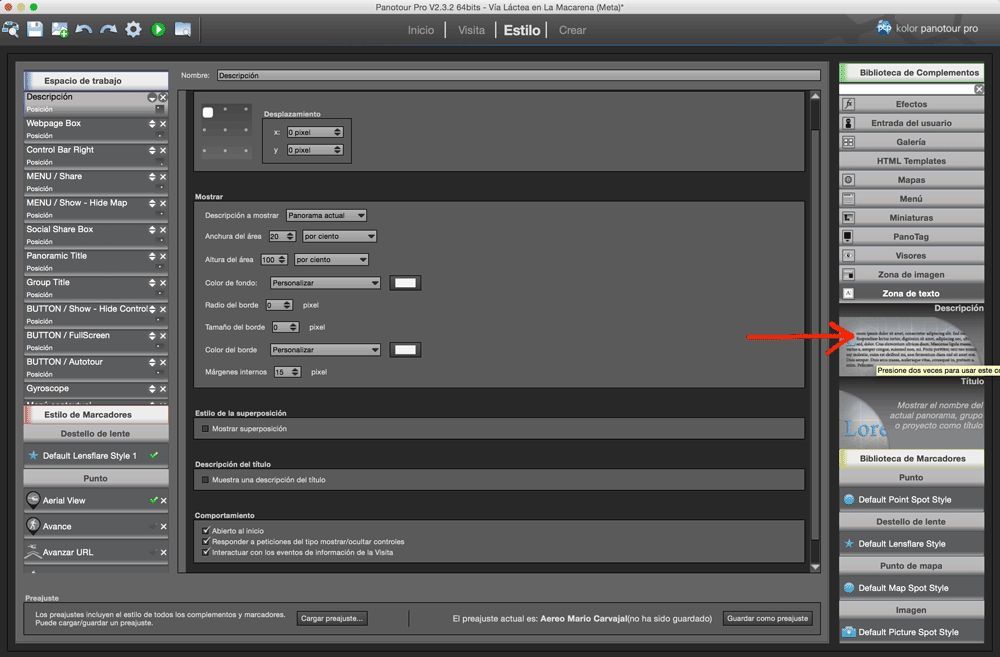Check Muestra una descripción del título
This screenshot has height=657, width=1000.
pyautogui.click(x=205, y=480)
